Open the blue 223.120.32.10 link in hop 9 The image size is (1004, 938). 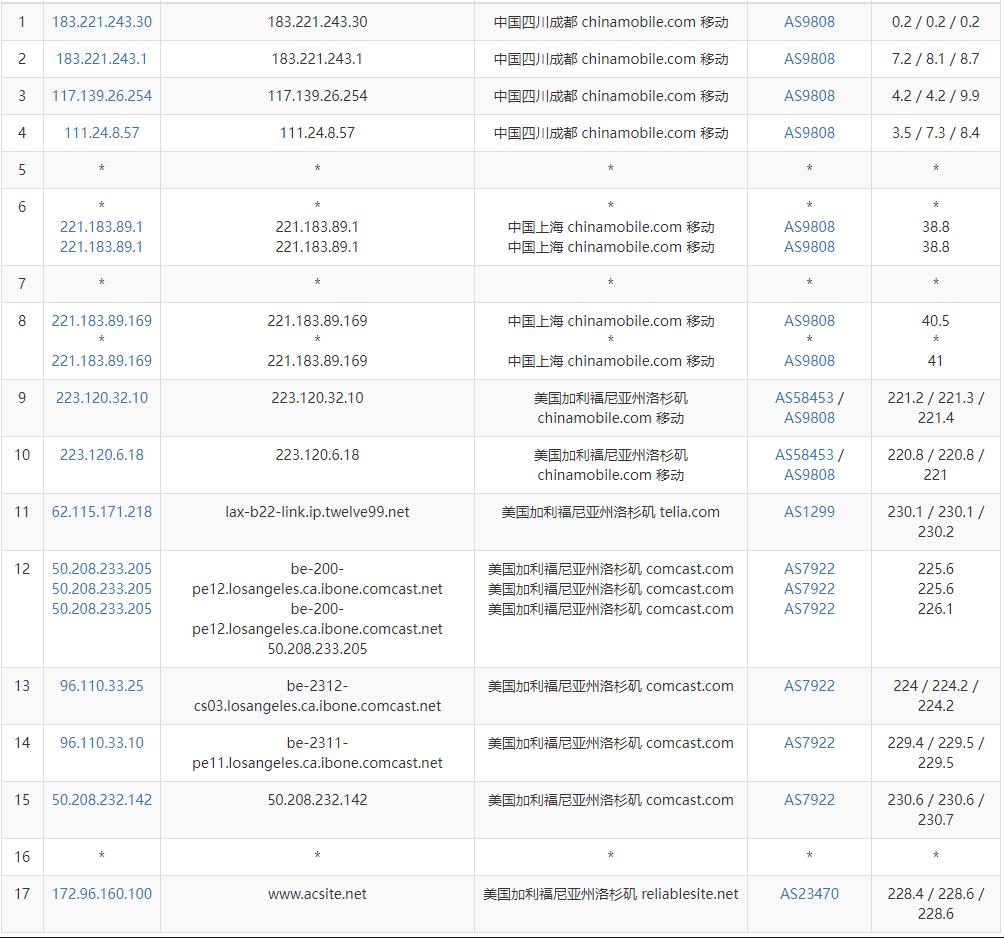pyautogui.click(x=102, y=398)
